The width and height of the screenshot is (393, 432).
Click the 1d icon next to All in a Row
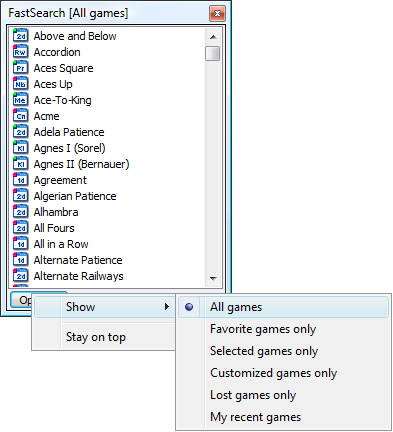click(x=20, y=244)
